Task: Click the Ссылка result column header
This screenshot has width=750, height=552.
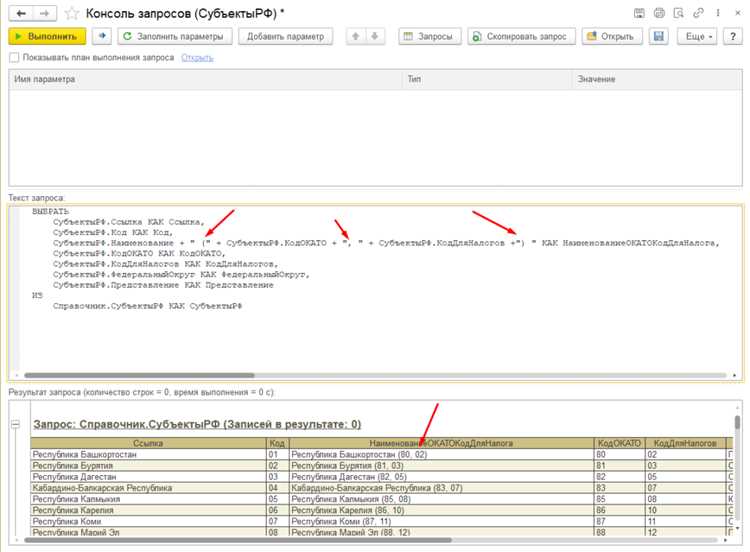Action: point(148,443)
